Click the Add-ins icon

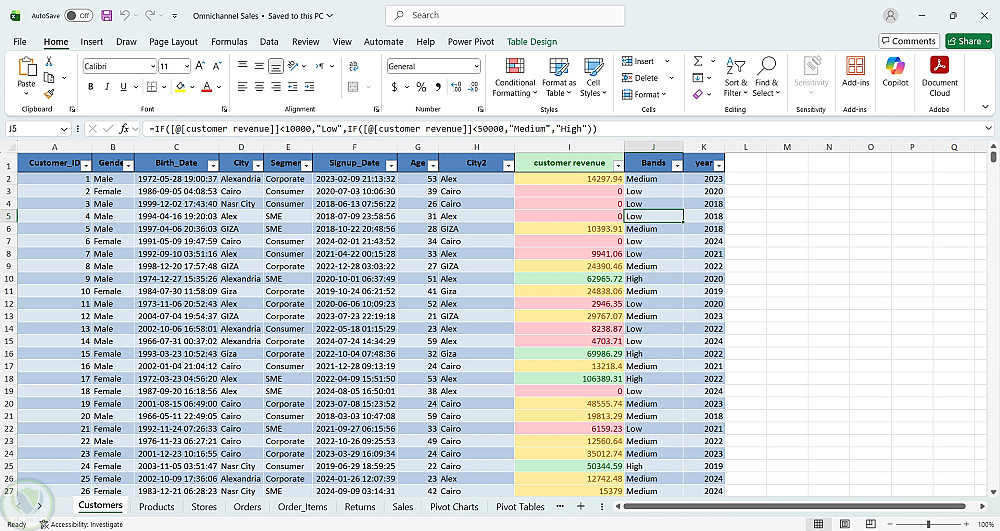[x=855, y=67]
